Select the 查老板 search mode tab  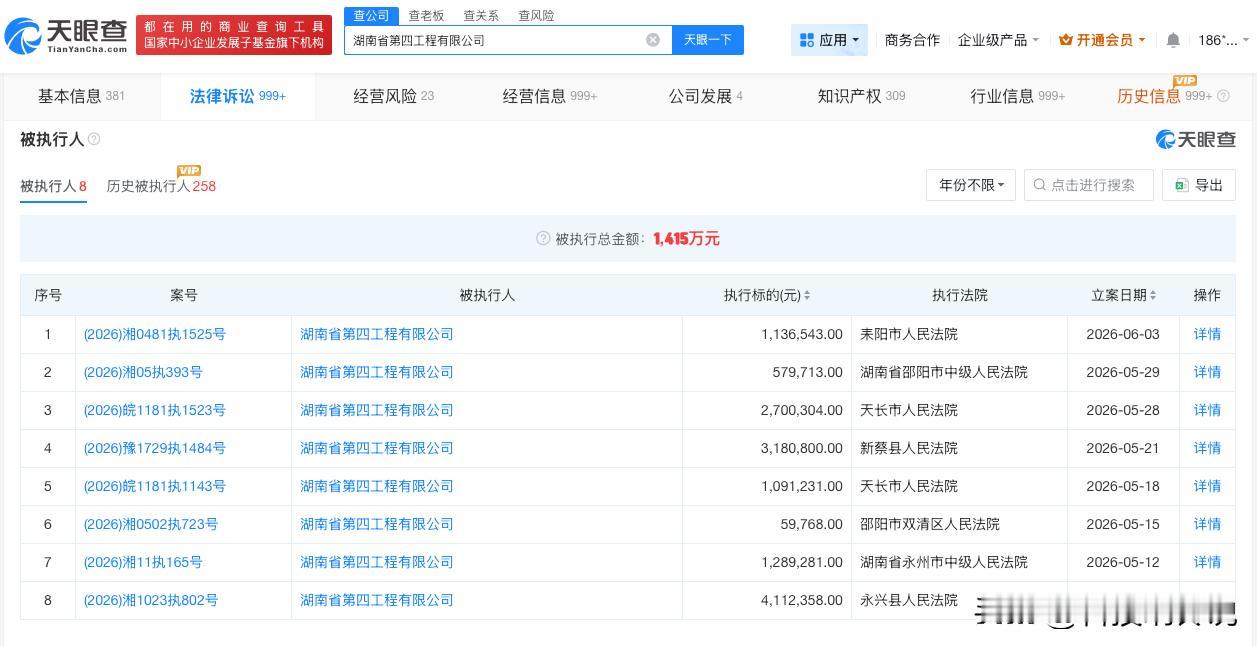(426, 15)
